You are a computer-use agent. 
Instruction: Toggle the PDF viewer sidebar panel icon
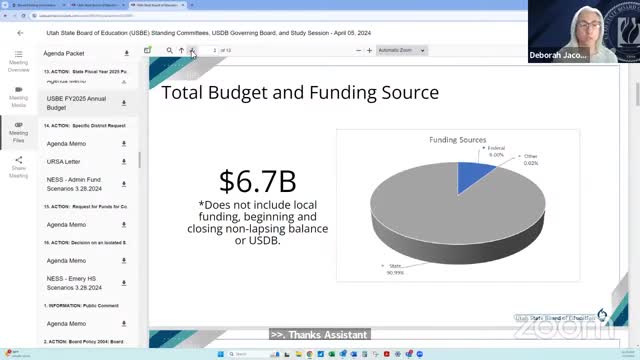[147, 50]
